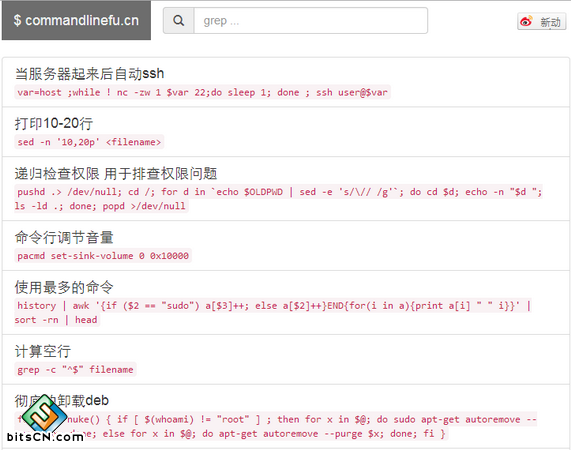571x450 pixels.
Task: Open the commandlinefu.cn home logo
Action: [76, 20]
